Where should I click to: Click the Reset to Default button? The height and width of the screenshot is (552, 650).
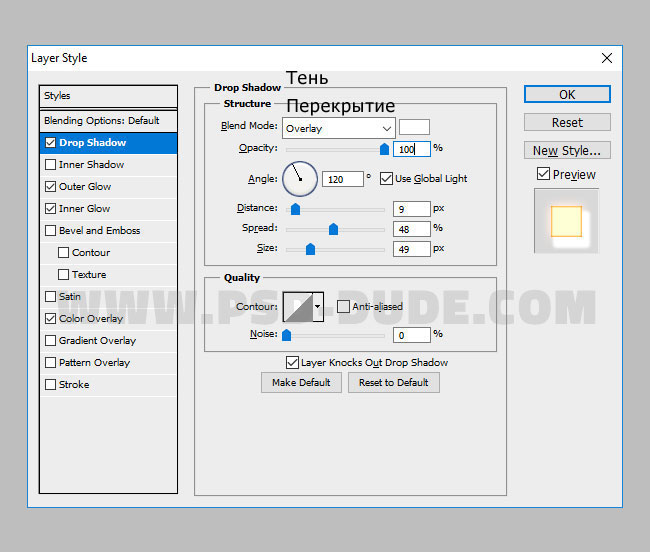tap(394, 382)
